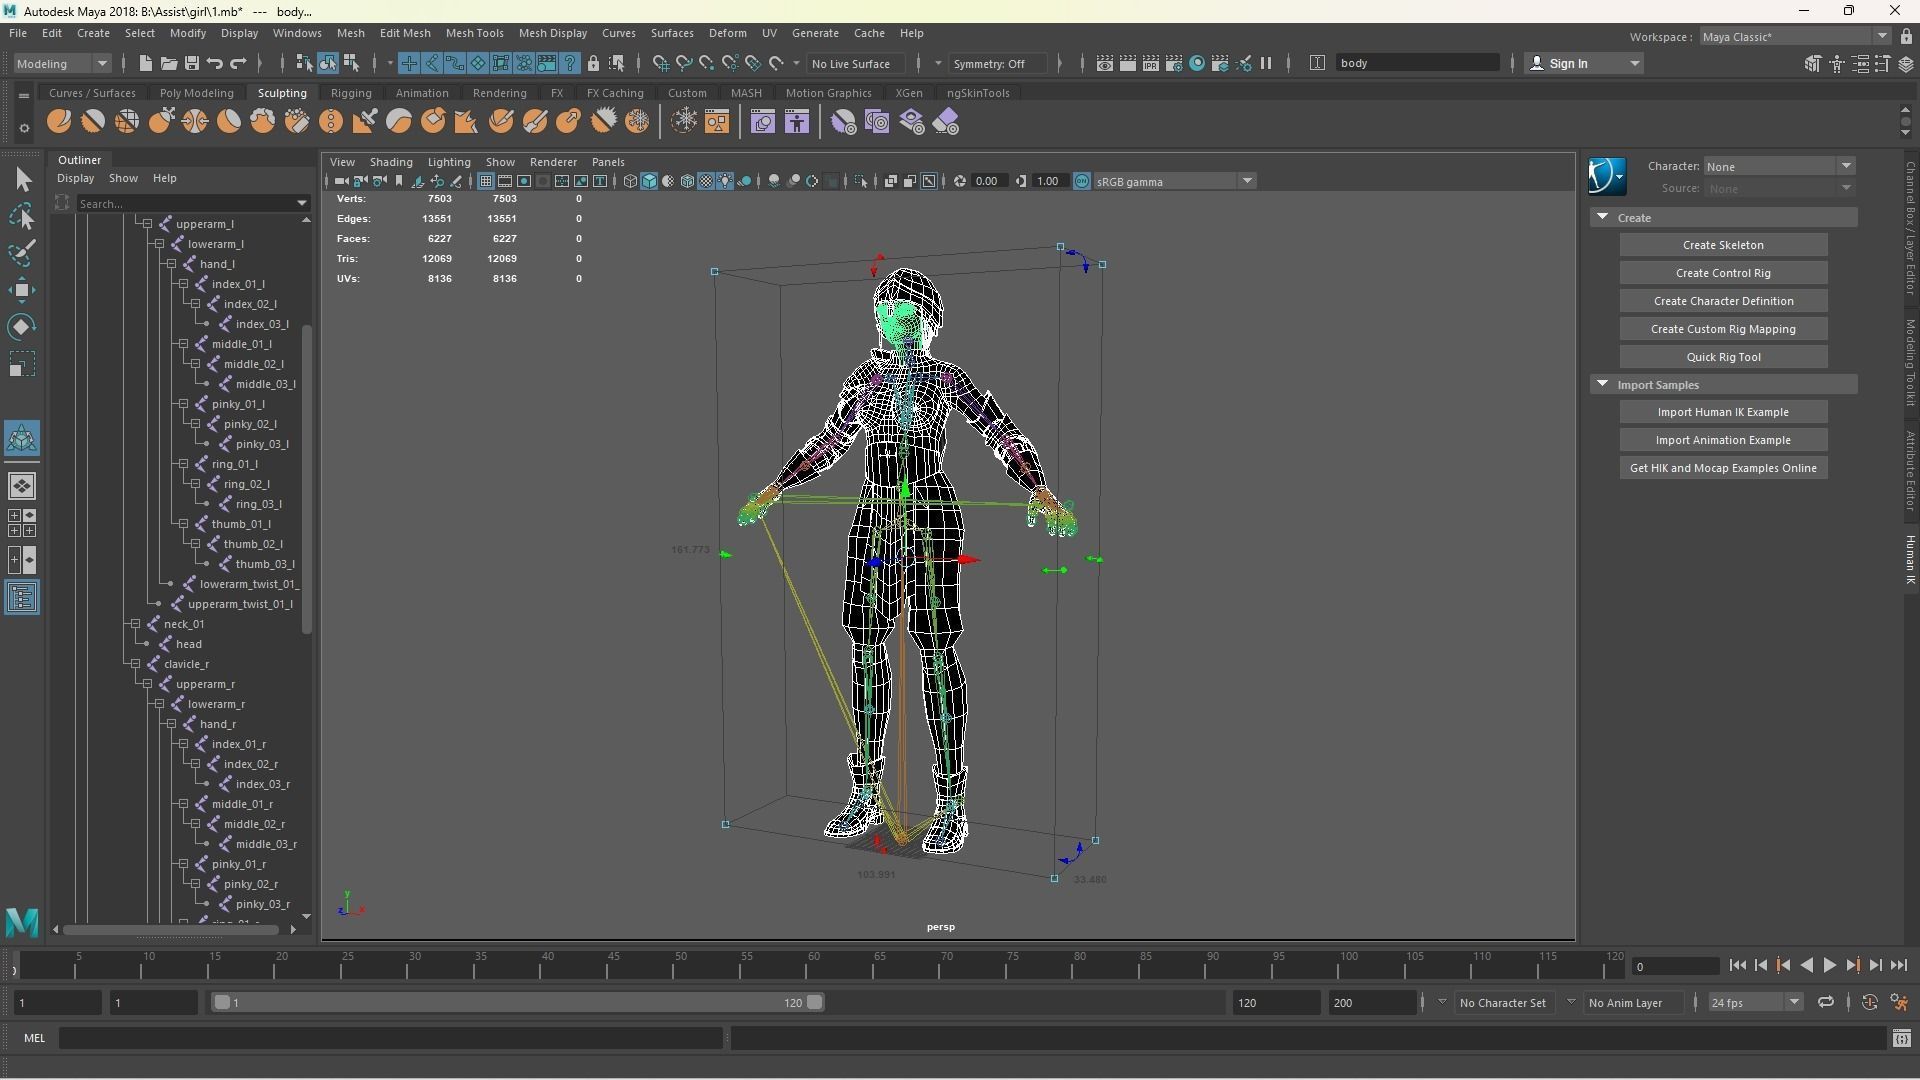Screen dimensions: 1920x1080
Task: Select the Paint Selection tool in toolbox
Action: coord(22,253)
